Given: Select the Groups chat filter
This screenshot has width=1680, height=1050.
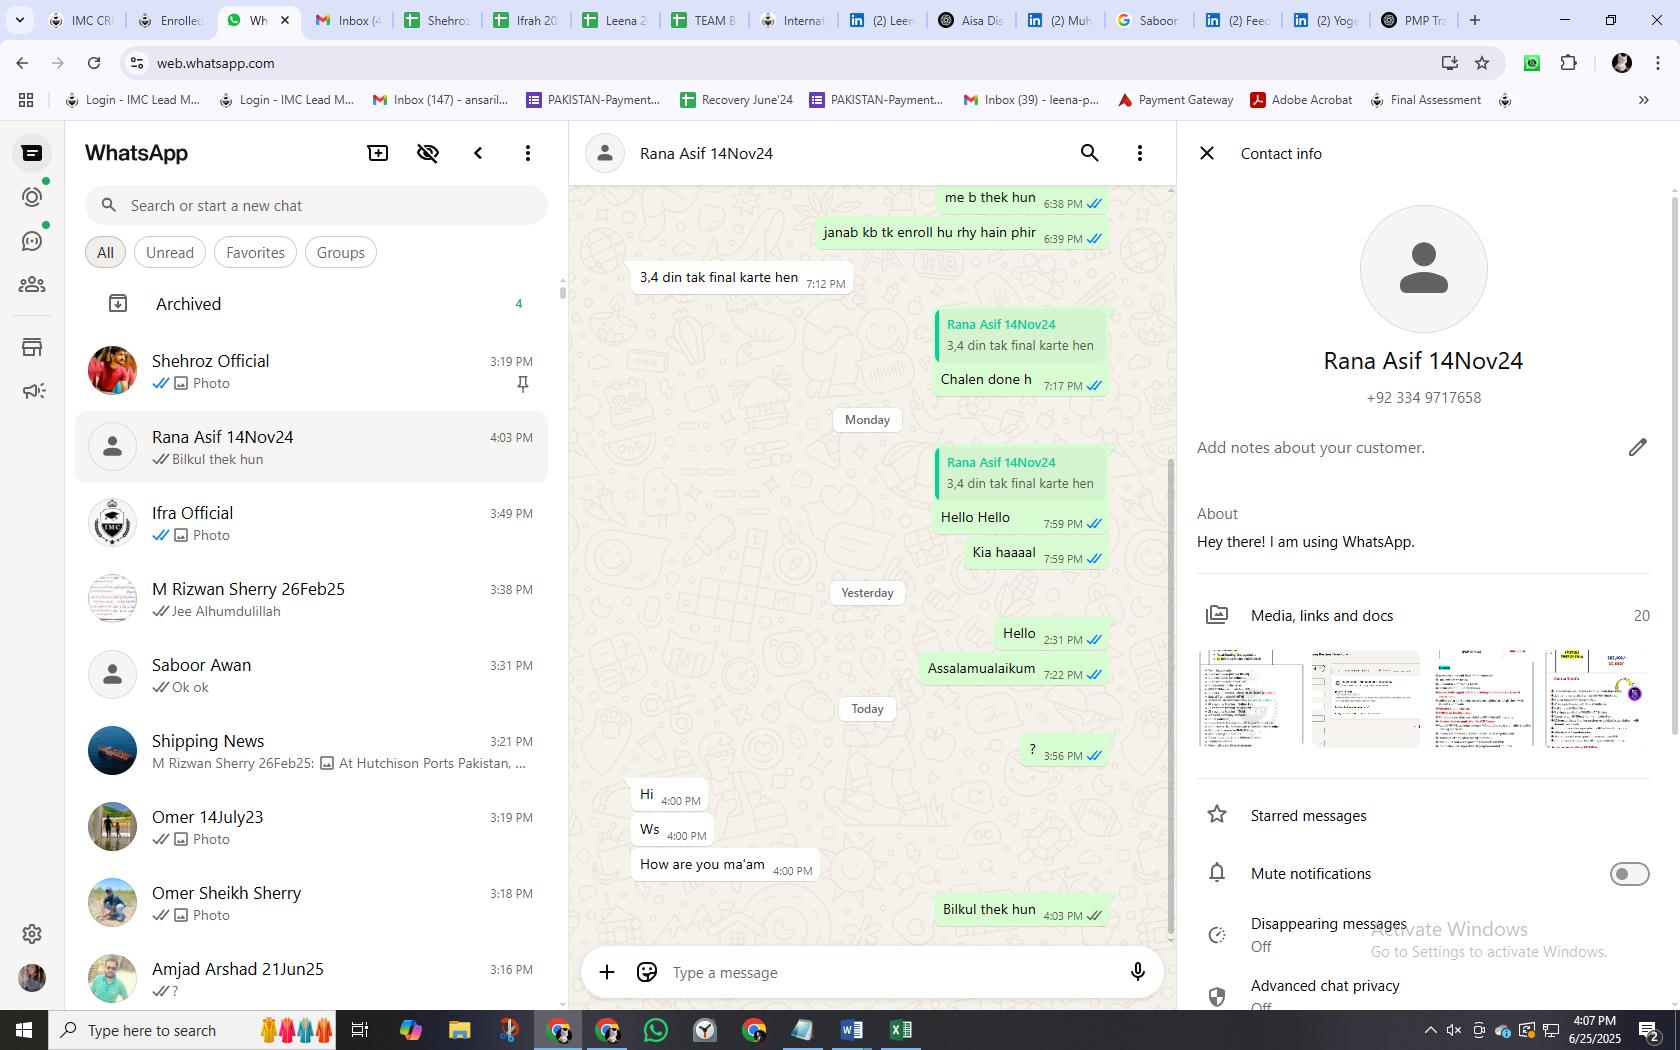Looking at the screenshot, I should coord(341,253).
